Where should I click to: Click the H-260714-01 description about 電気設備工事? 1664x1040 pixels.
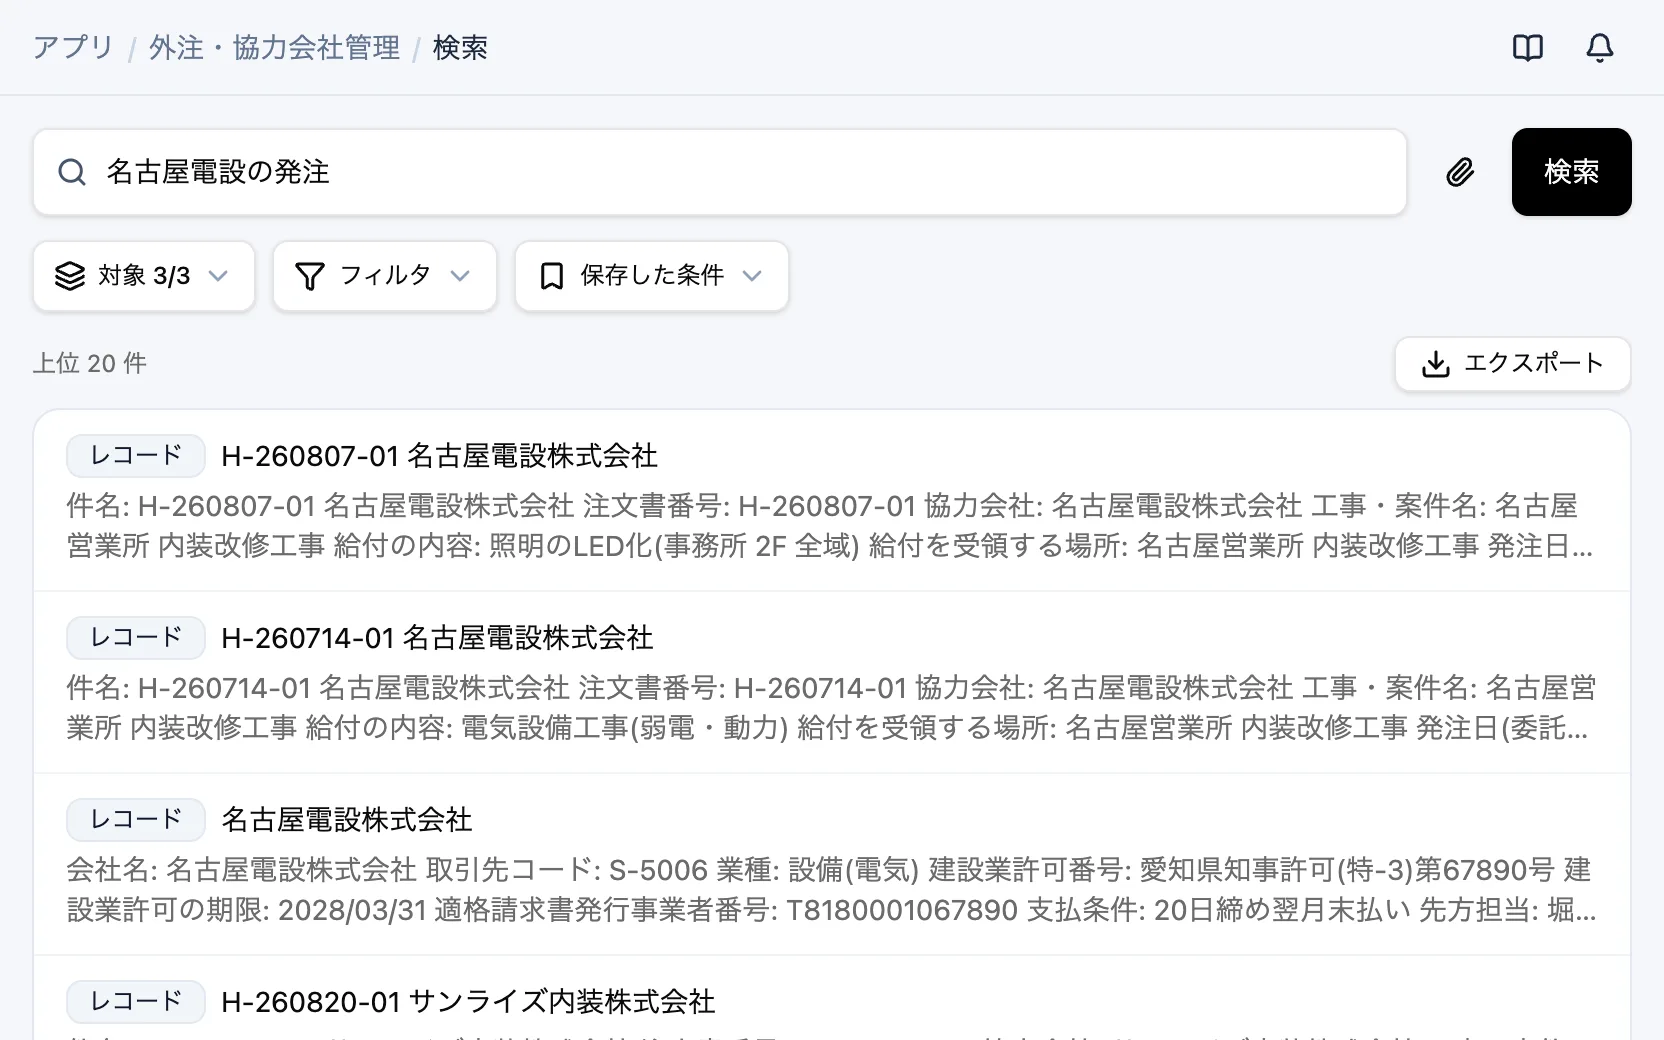pyautogui.click(x=830, y=708)
